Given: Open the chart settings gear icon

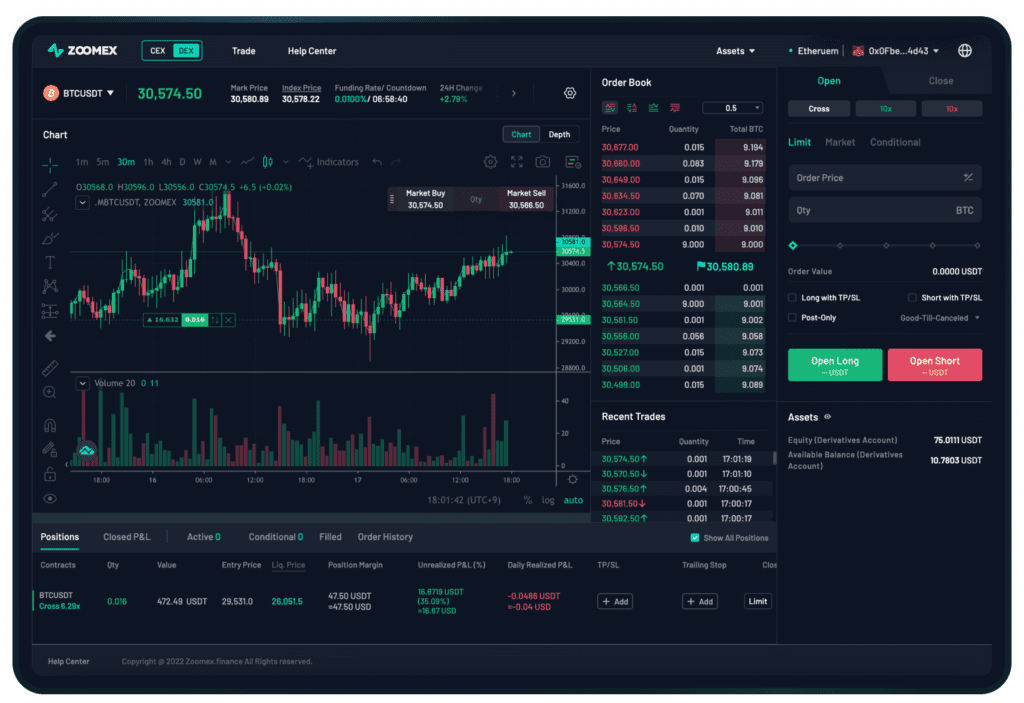Looking at the screenshot, I should (x=490, y=162).
